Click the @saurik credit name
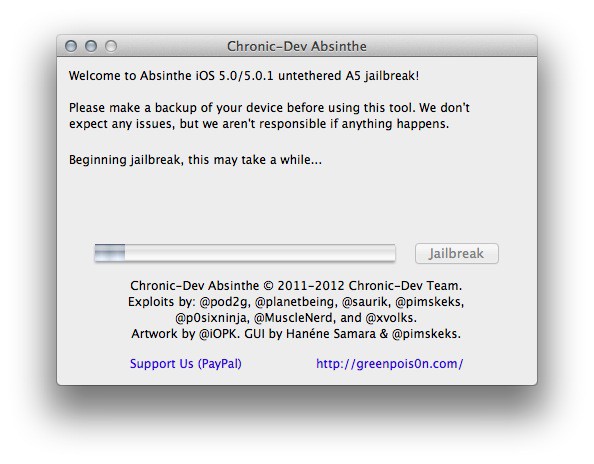The image size is (594, 464). tap(365, 302)
